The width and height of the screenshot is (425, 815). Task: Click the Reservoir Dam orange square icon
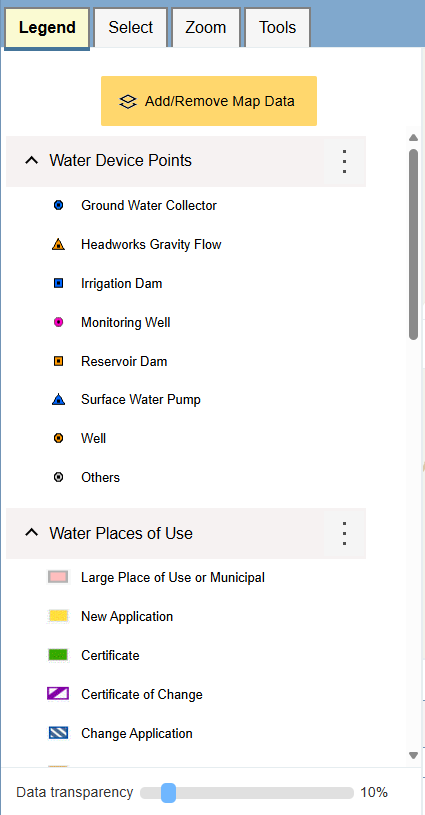point(58,361)
